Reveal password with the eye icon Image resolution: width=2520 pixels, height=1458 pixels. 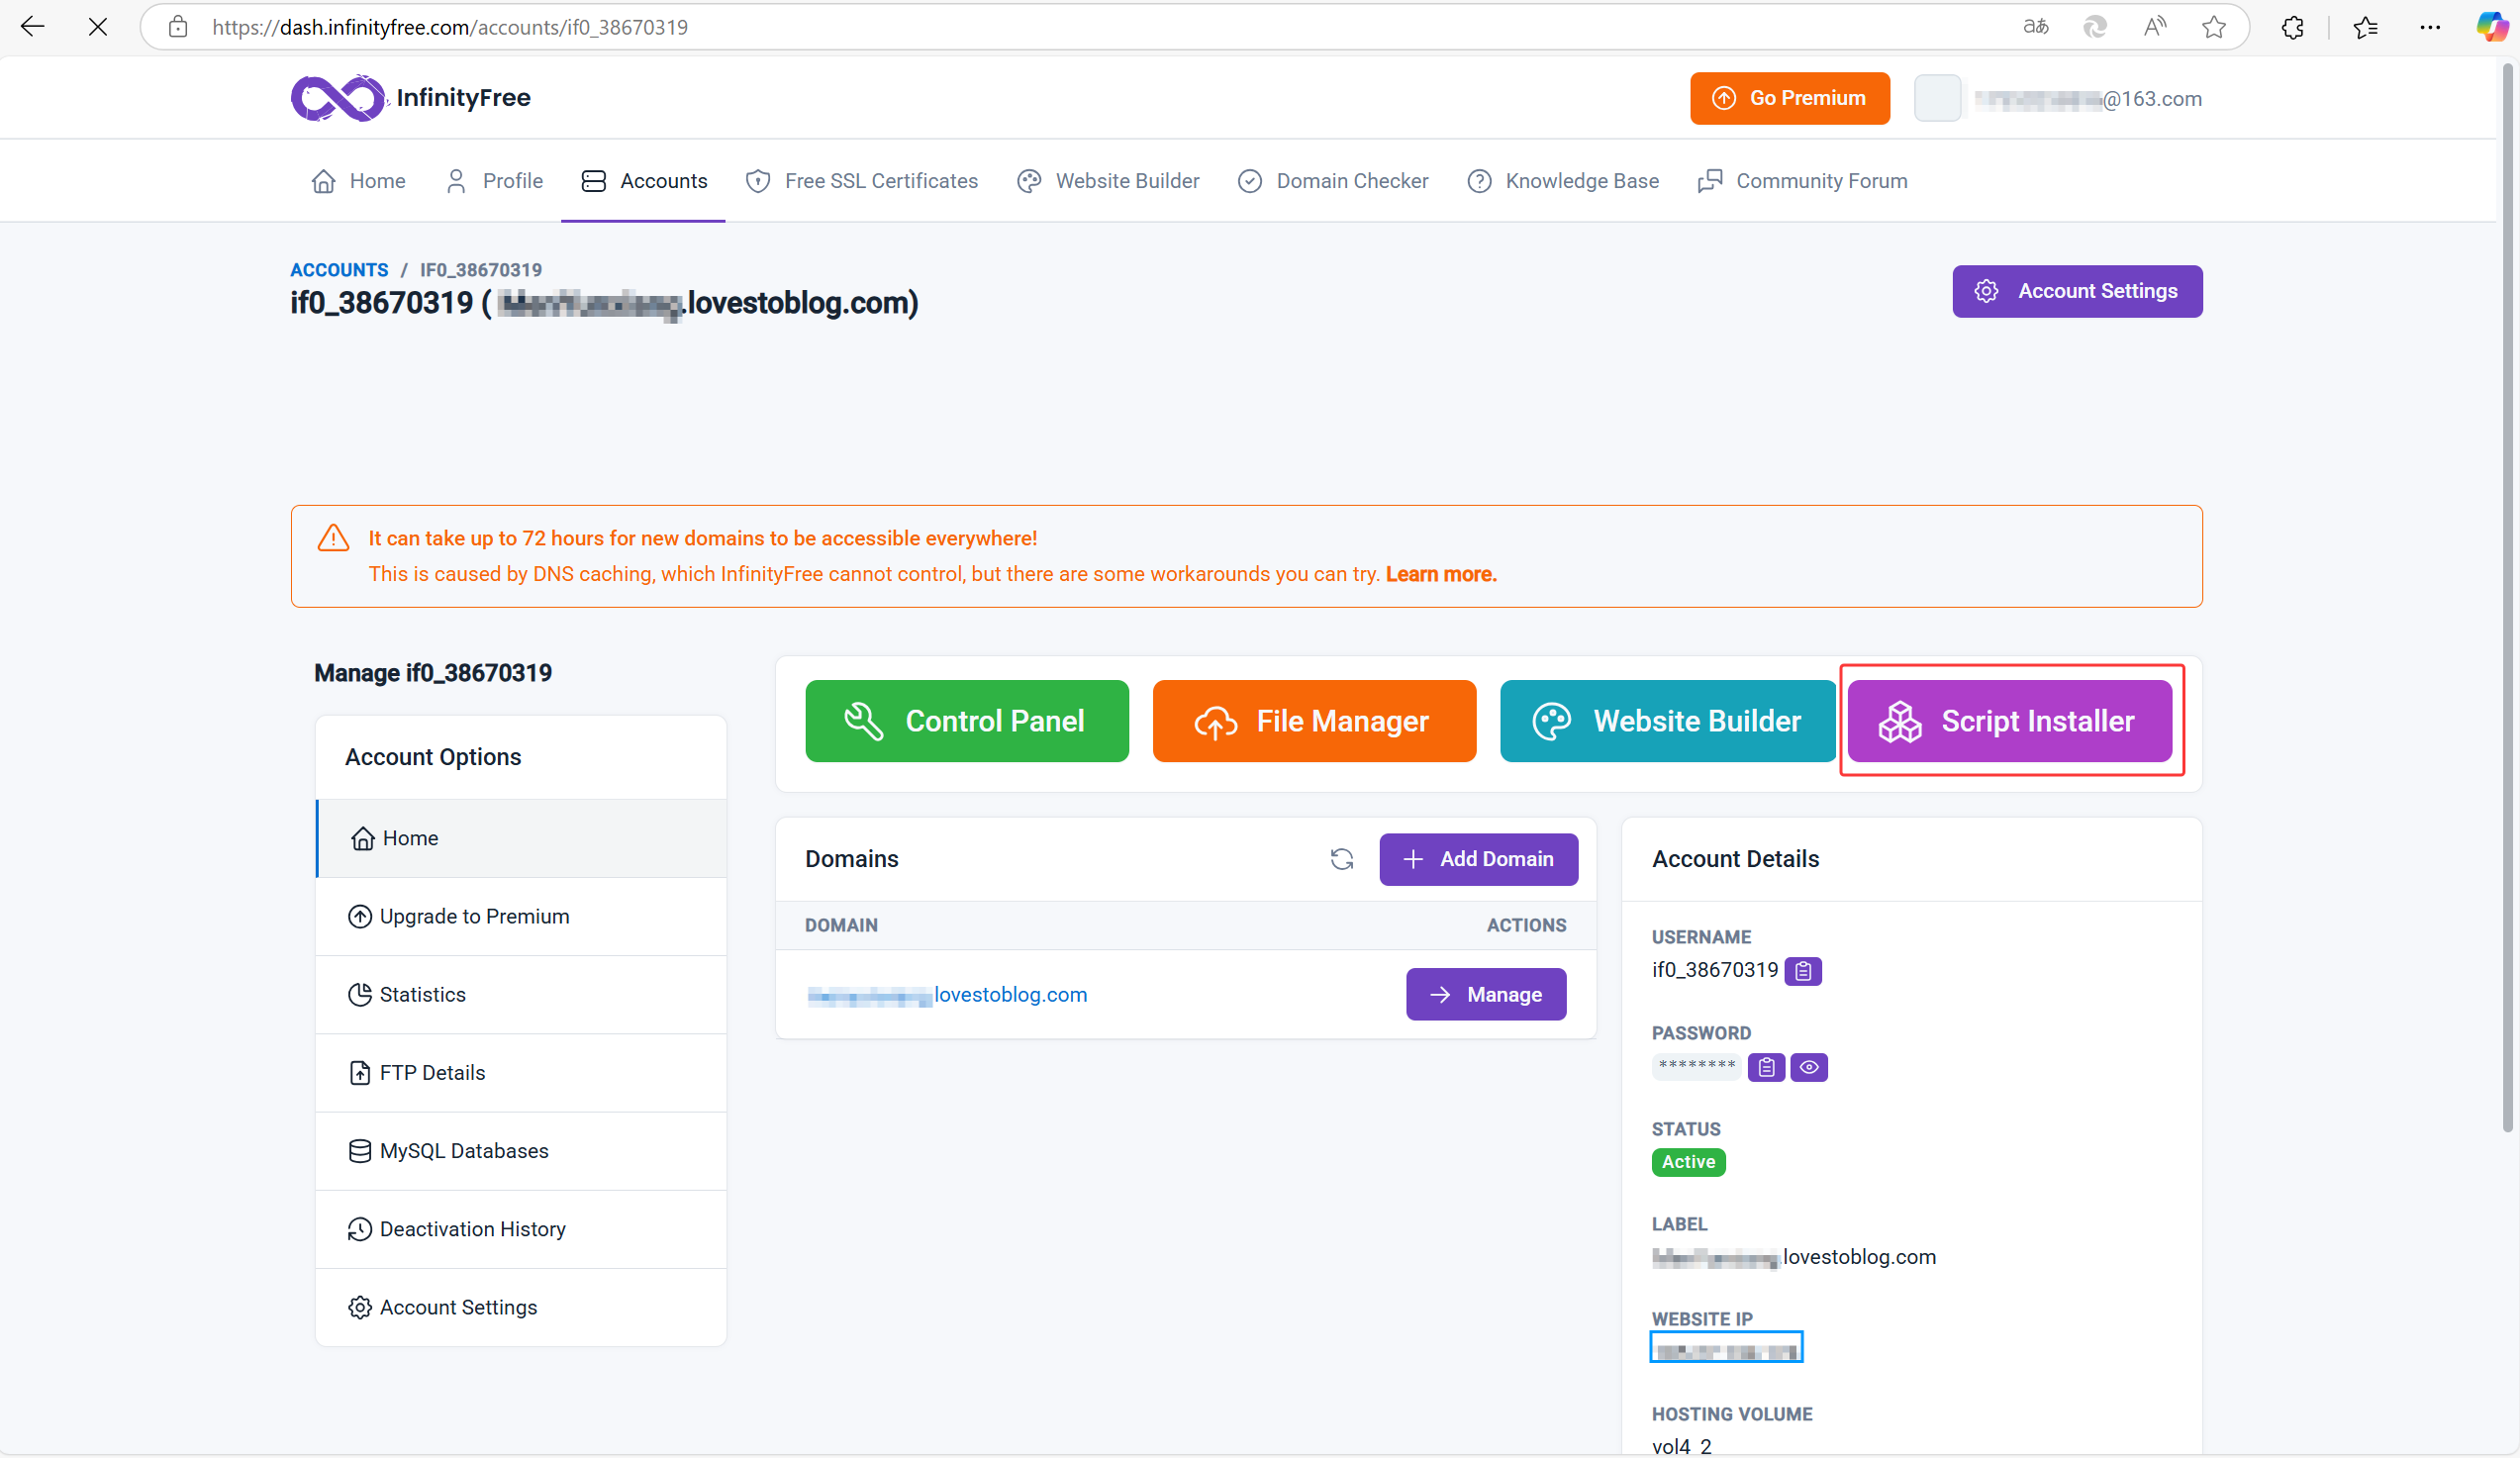(1808, 1067)
